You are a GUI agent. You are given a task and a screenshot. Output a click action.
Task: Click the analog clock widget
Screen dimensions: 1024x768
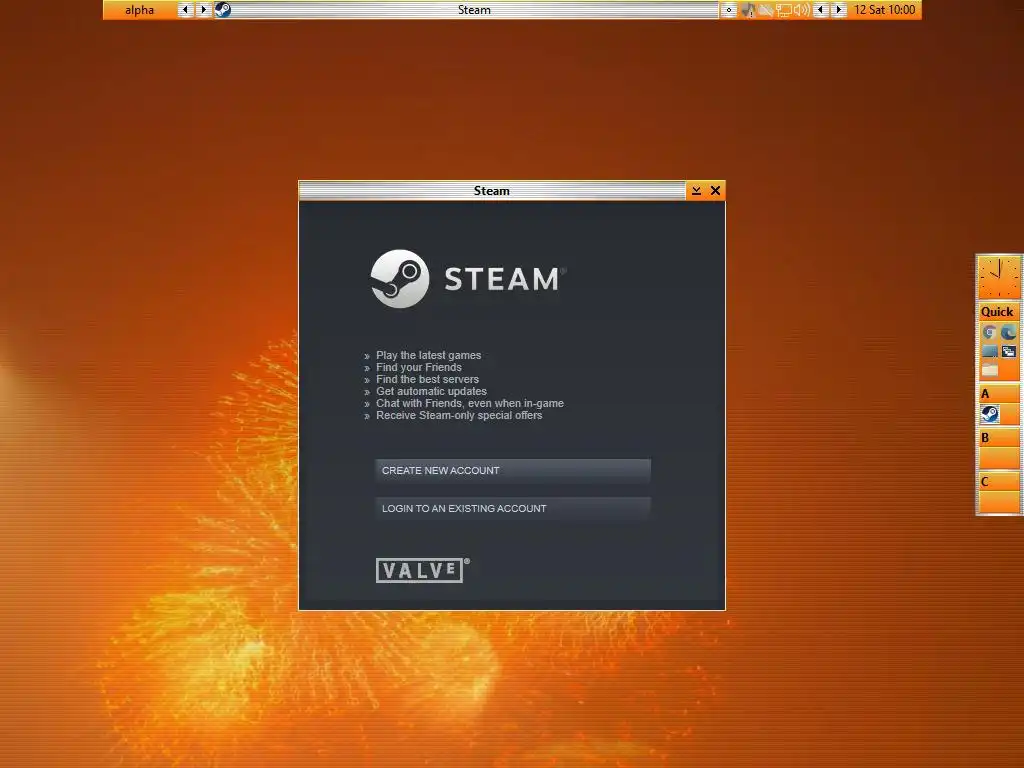999,278
